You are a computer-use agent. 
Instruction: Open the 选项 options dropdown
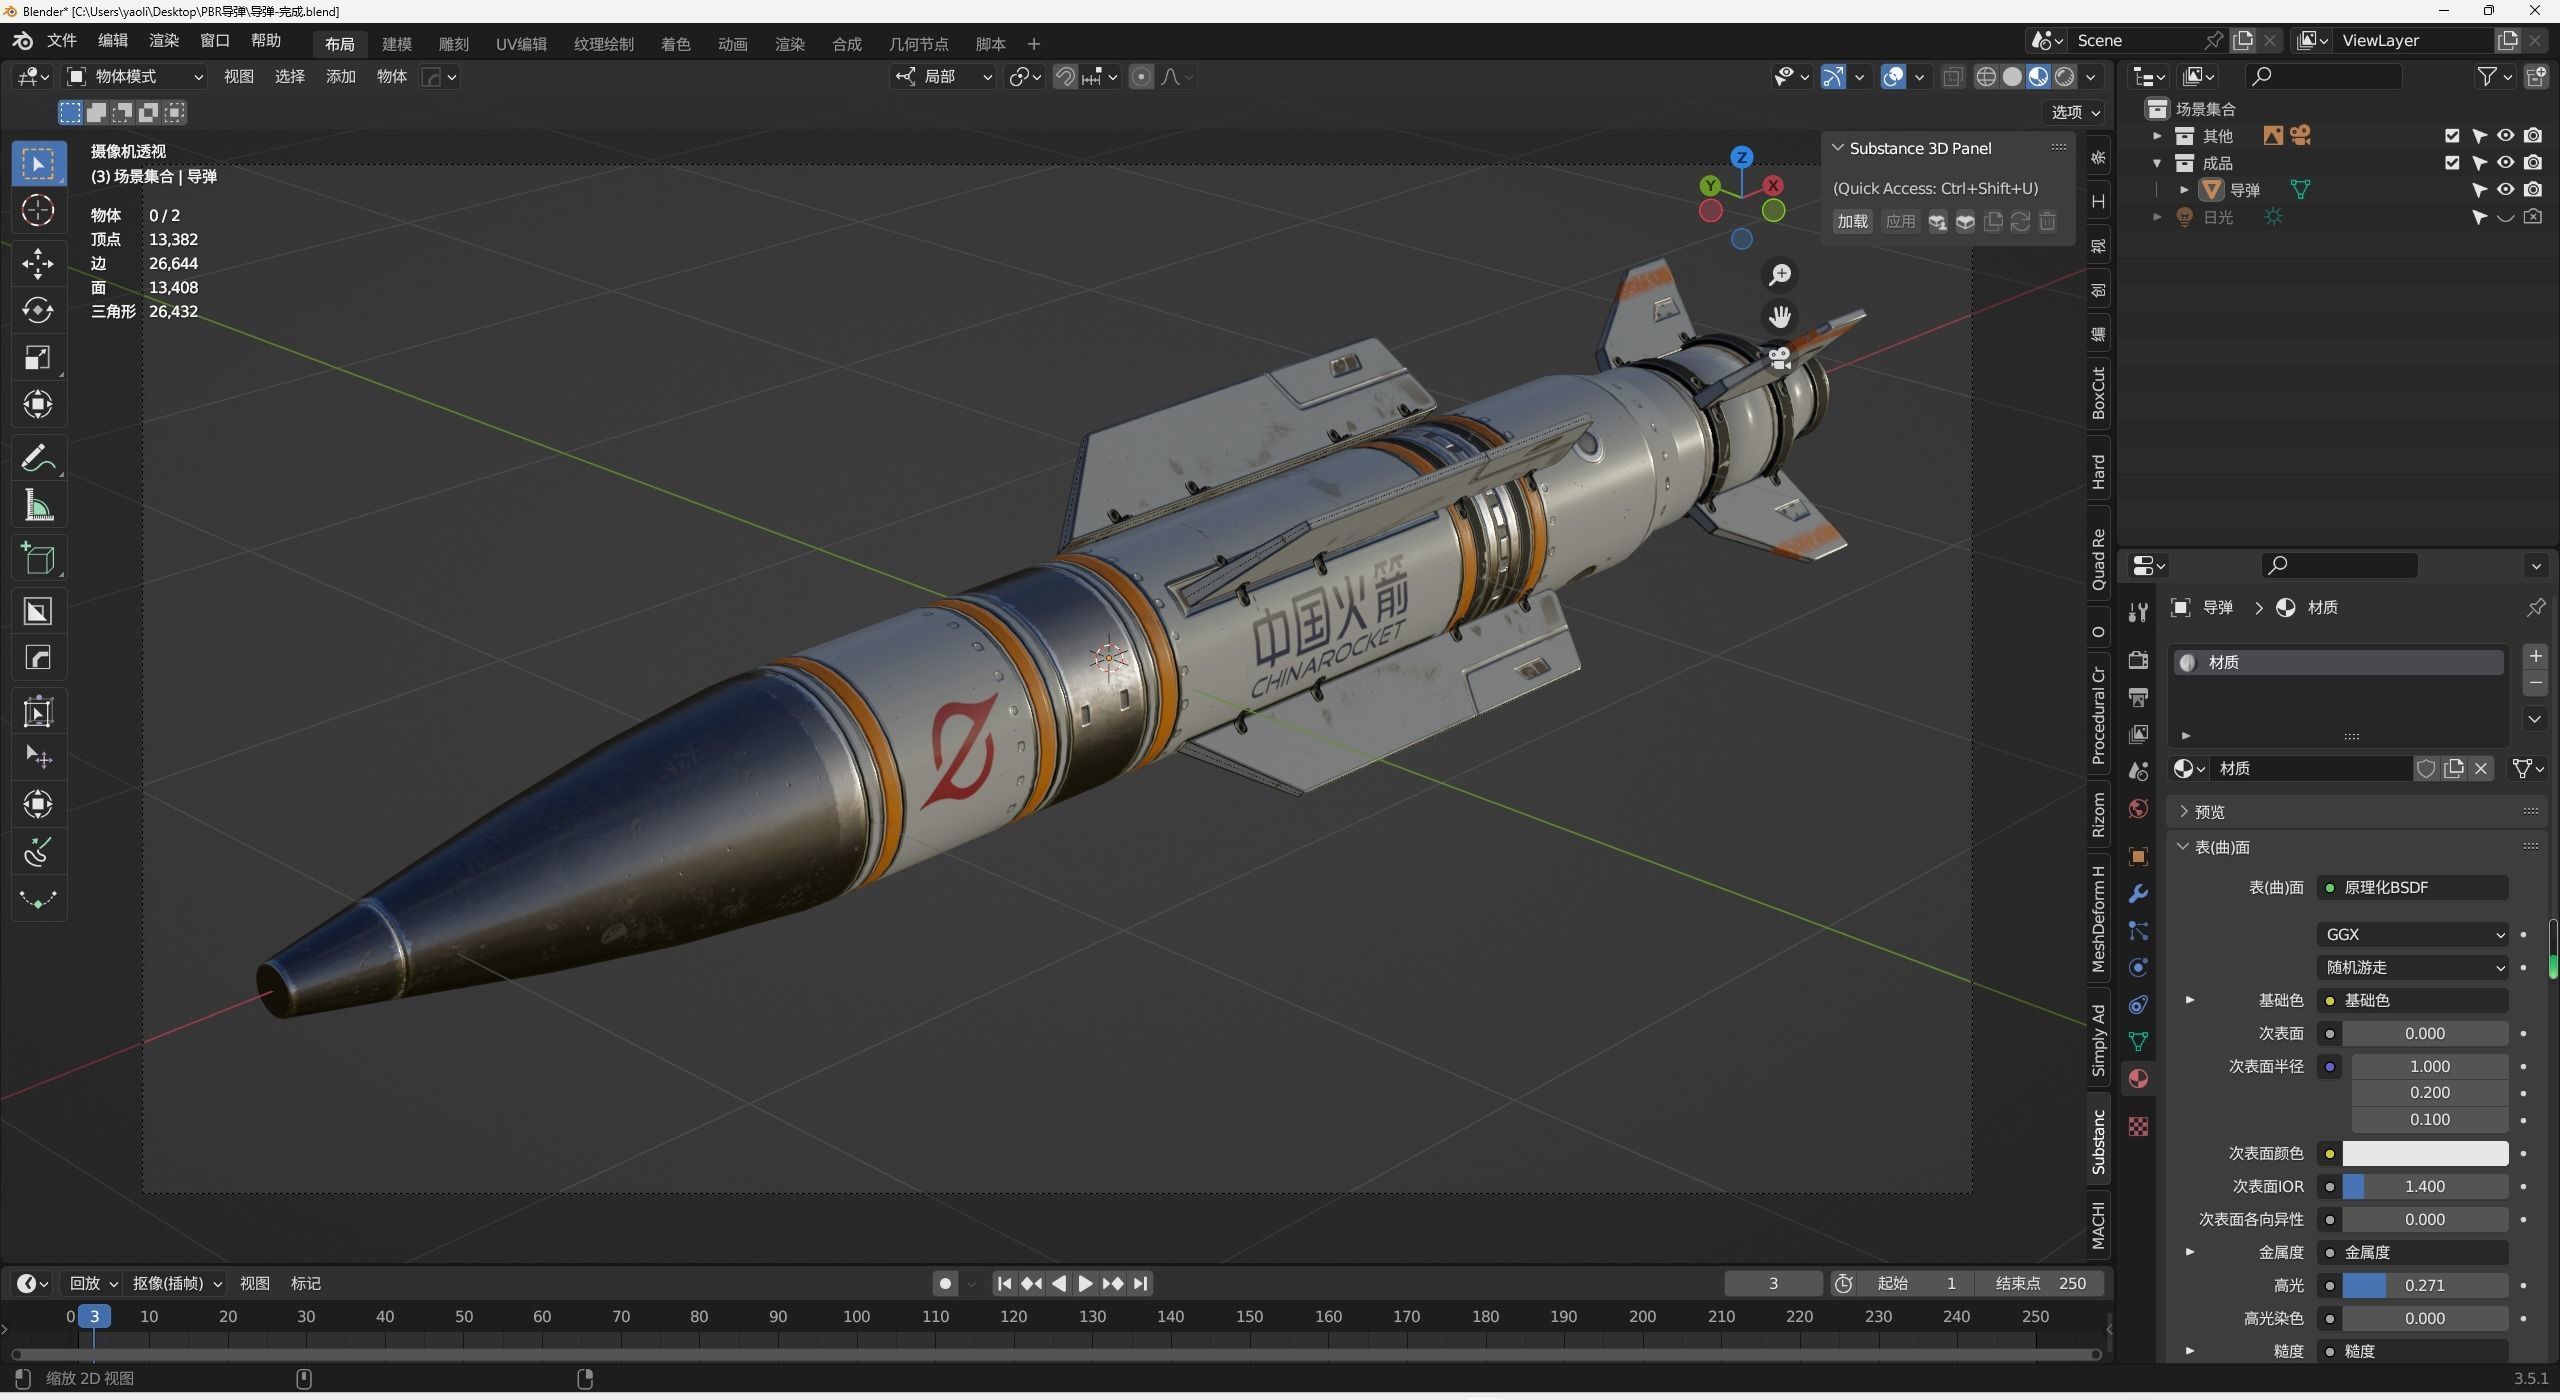coord(2076,113)
